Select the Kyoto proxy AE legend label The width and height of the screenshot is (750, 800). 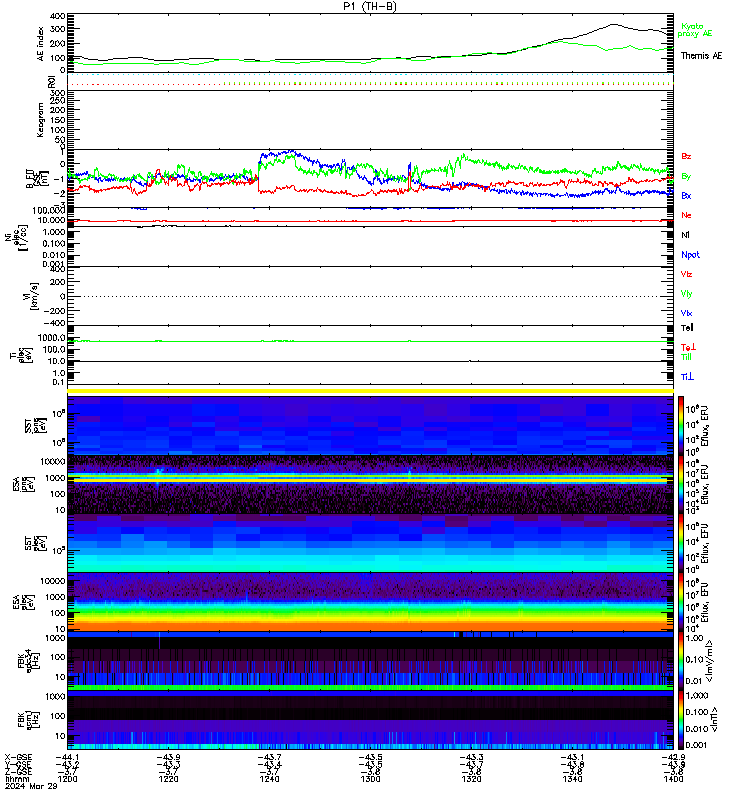[x=695, y=30]
